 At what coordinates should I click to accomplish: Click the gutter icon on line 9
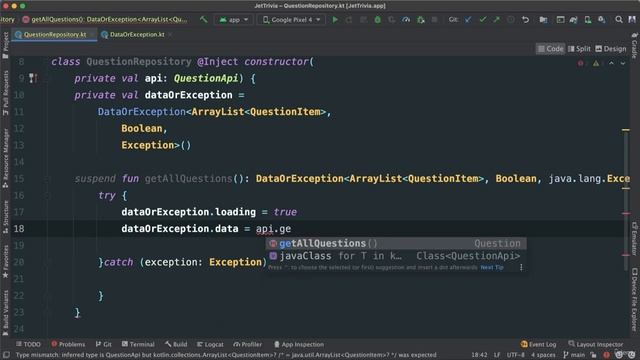33,78
